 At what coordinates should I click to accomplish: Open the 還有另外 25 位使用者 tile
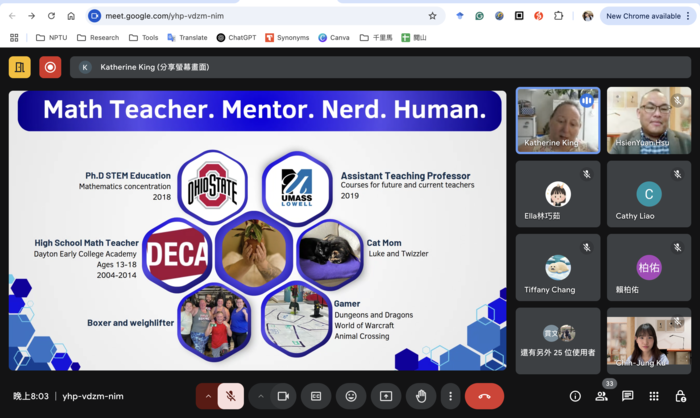tap(558, 341)
